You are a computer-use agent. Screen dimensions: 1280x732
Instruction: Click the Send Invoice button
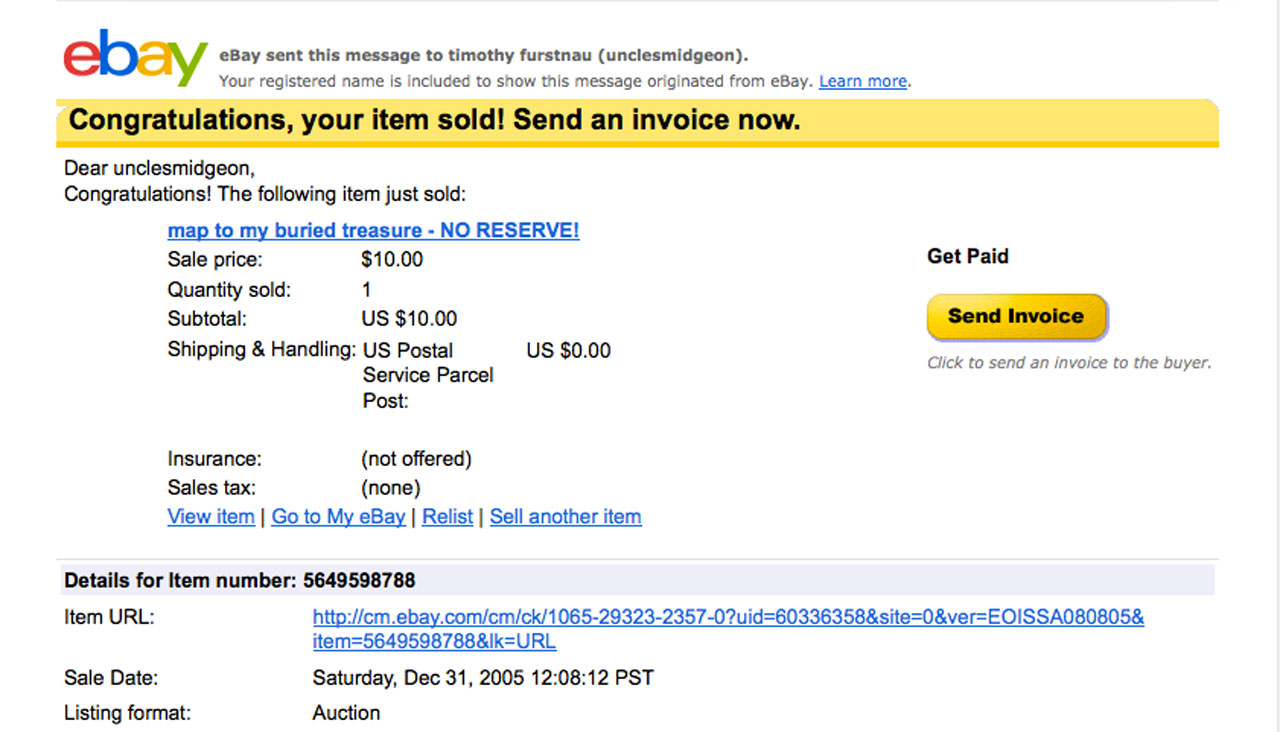(1016, 316)
